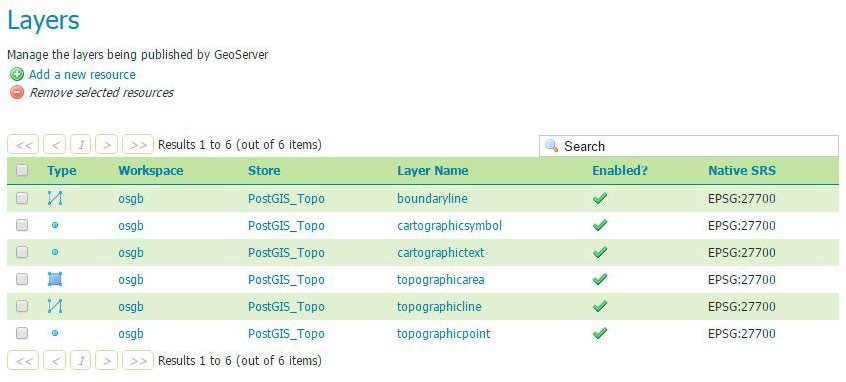
Task: Go to first page using top << button
Action: tap(23, 145)
